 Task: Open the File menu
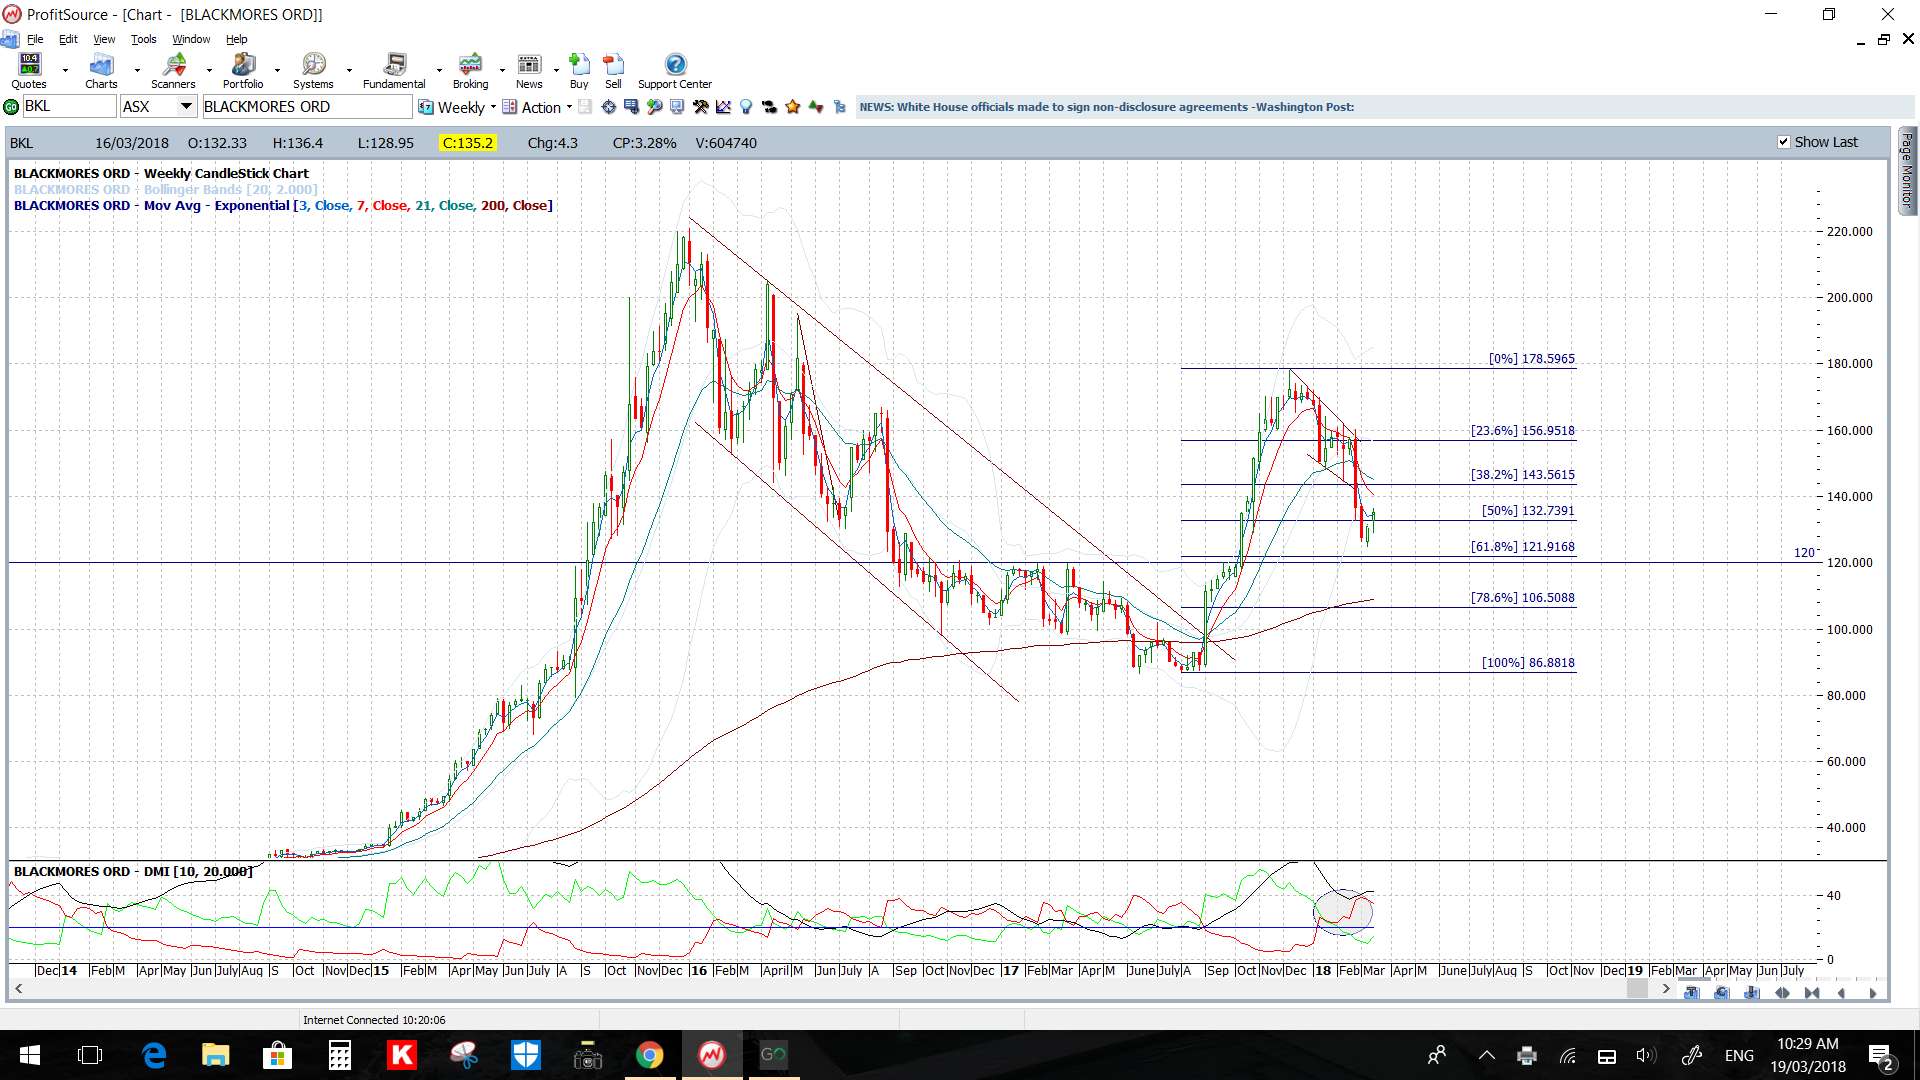point(35,39)
